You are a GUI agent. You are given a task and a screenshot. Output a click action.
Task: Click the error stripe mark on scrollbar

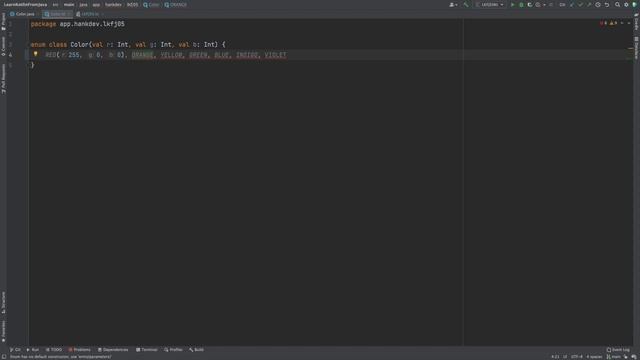(x=630, y=49)
